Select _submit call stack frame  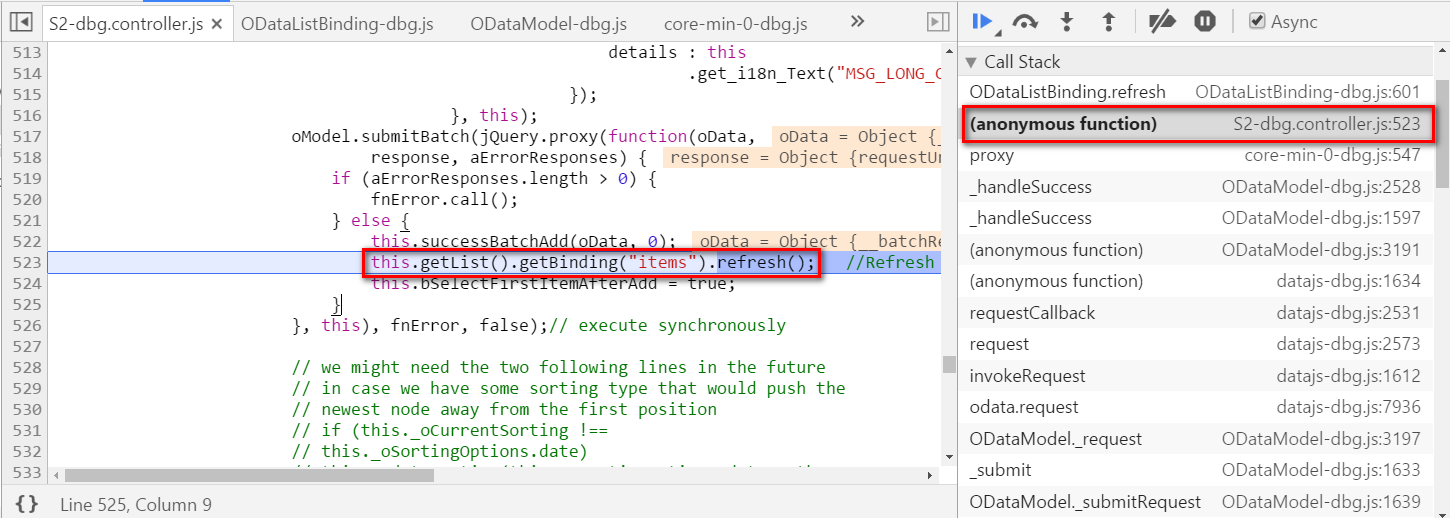coord(1195,470)
